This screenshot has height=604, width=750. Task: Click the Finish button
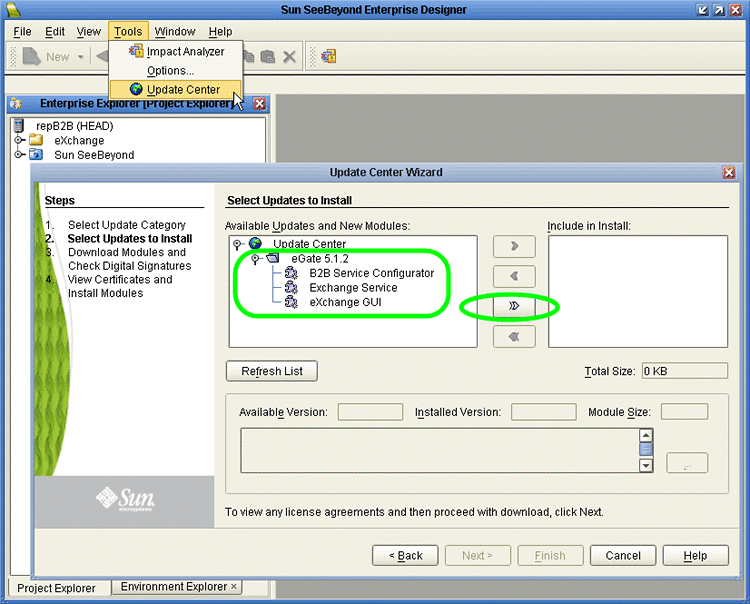550,556
